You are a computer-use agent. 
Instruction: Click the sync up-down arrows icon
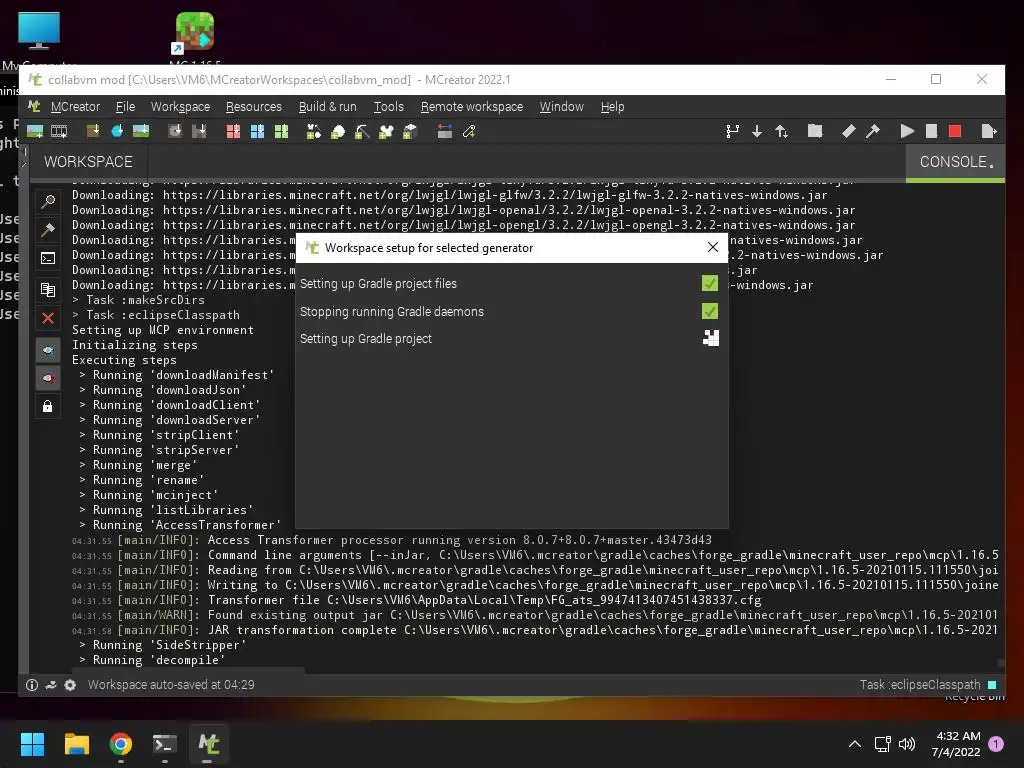782,132
